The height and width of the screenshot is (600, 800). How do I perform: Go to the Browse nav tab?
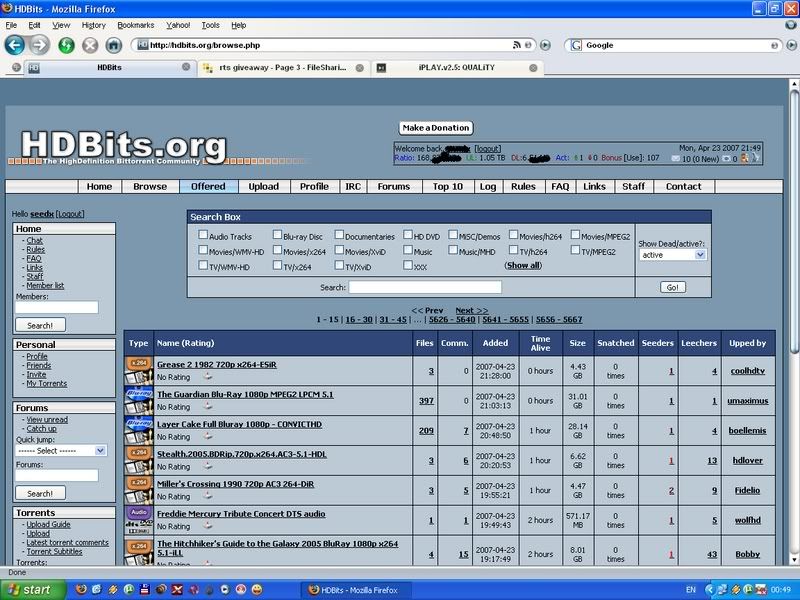click(x=150, y=187)
